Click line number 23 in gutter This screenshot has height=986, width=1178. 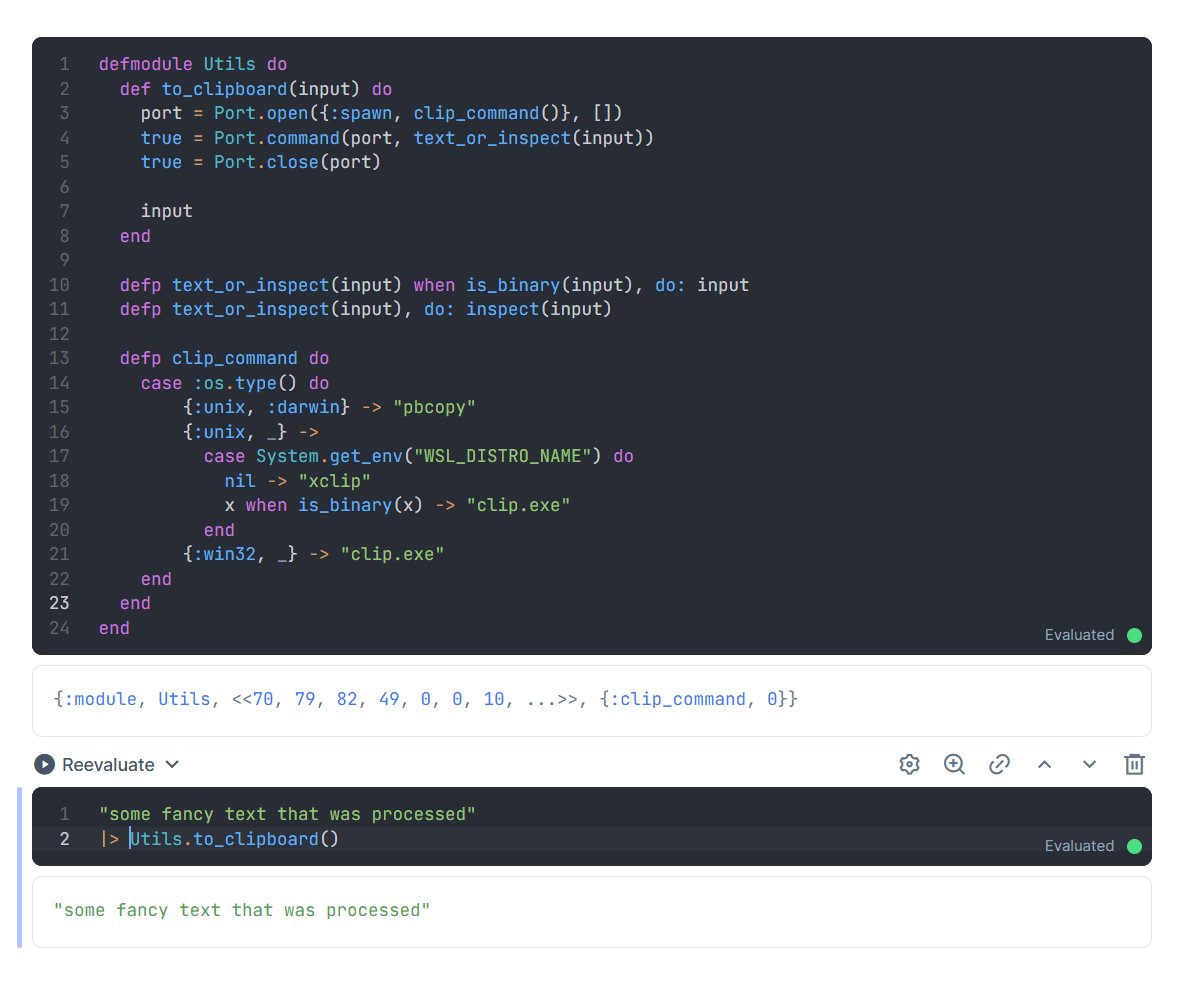tap(59, 603)
